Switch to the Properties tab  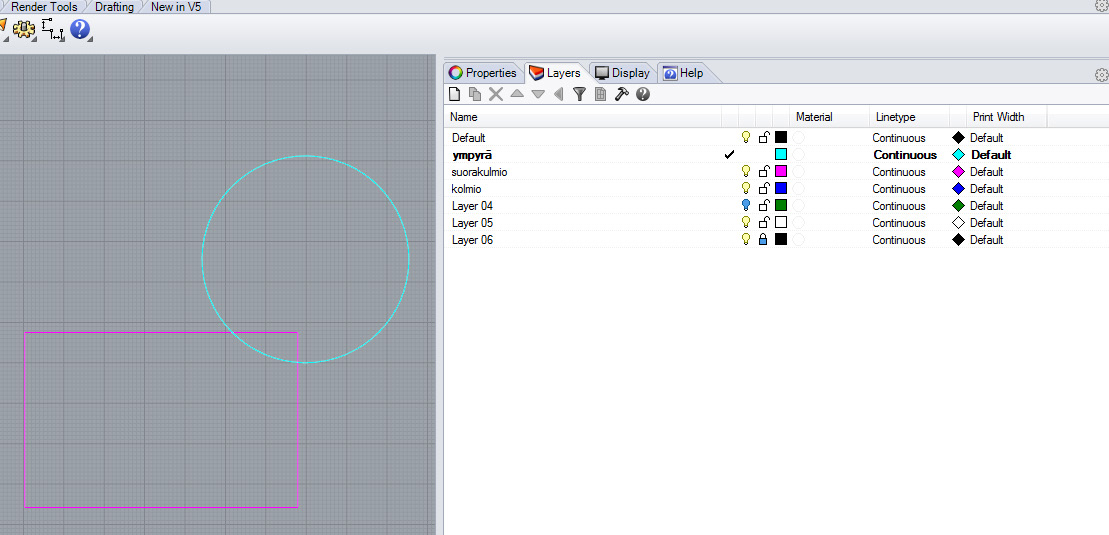(484, 73)
